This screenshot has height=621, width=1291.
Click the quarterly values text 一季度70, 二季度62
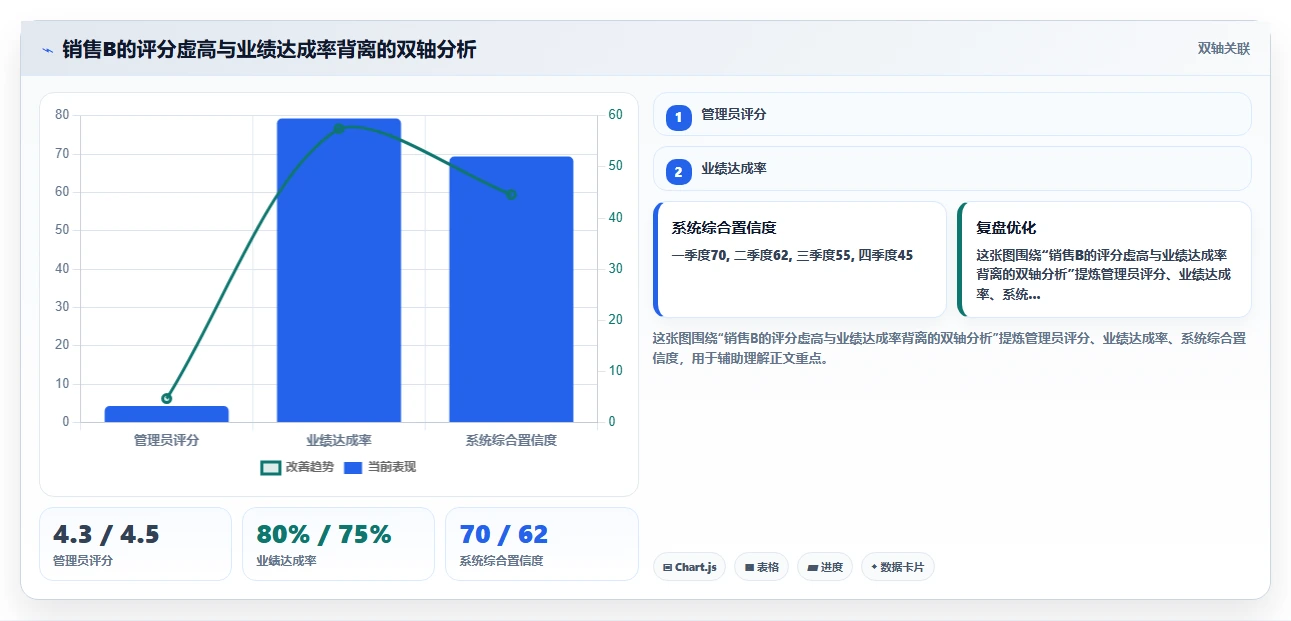coord(792,256)
